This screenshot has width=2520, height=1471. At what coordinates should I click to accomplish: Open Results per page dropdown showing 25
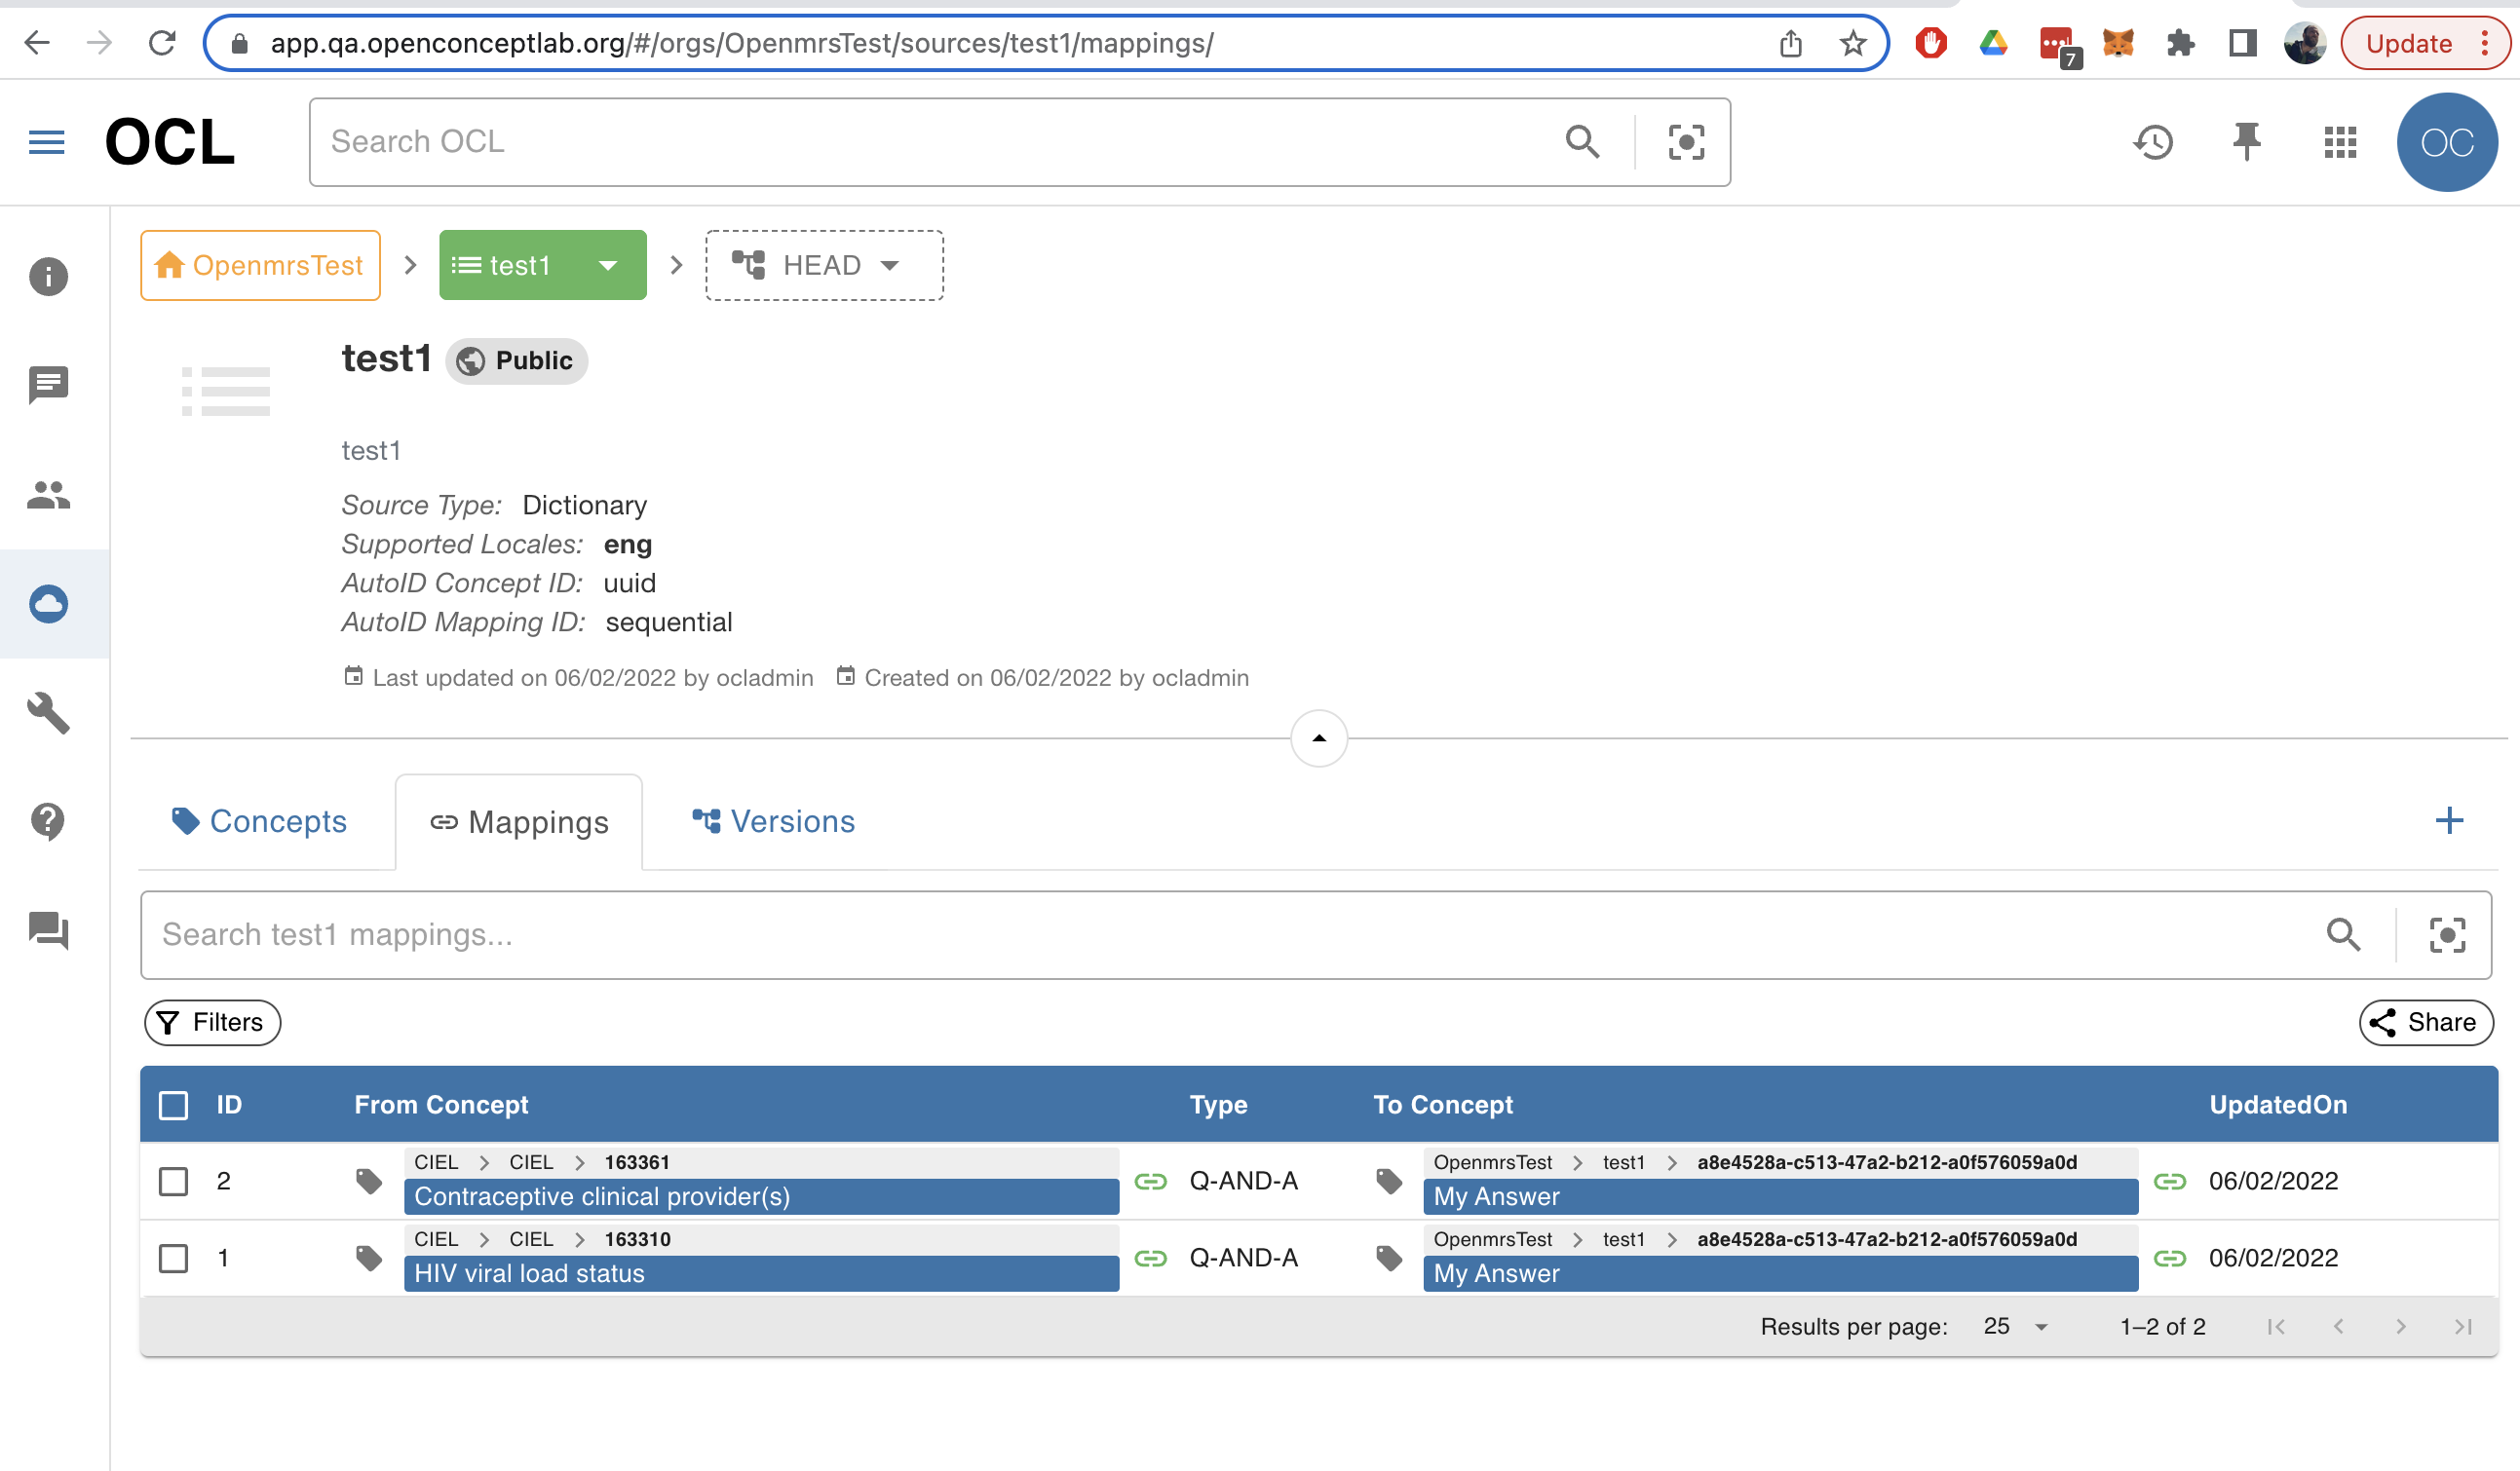point(2012,1326)
